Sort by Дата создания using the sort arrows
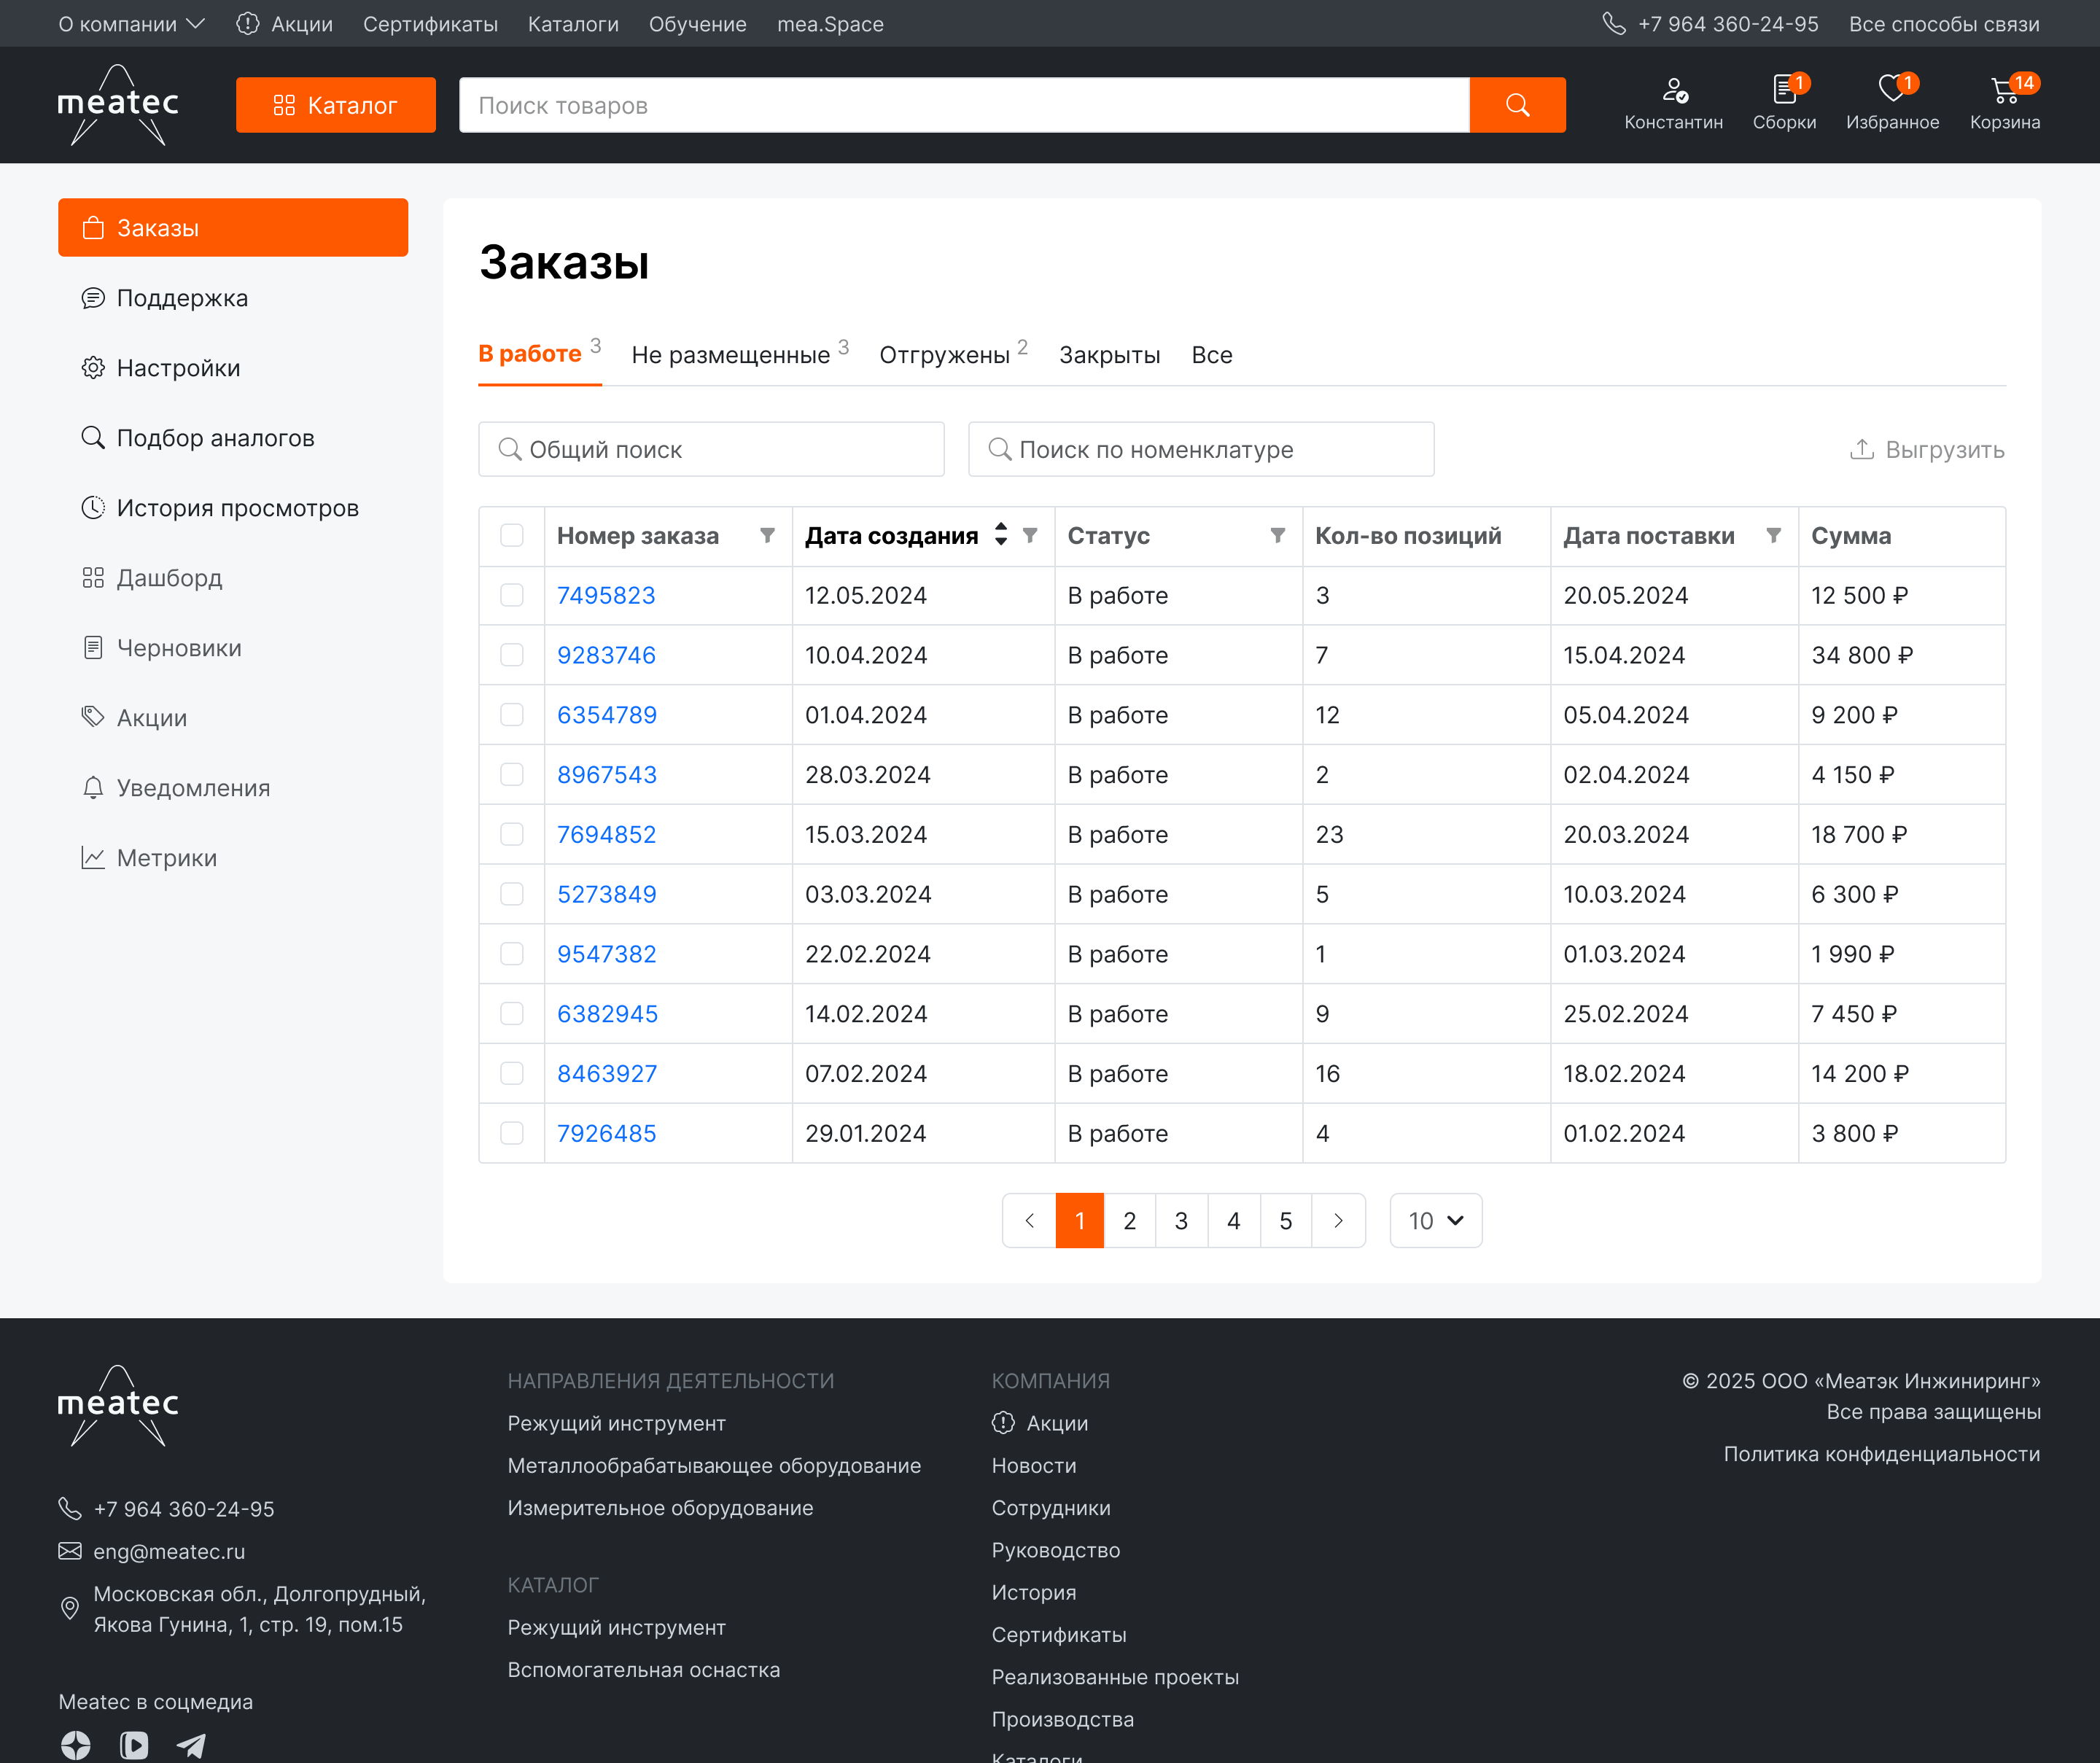Viewport: 2100px width, 1763px height. pos(1000,536)
